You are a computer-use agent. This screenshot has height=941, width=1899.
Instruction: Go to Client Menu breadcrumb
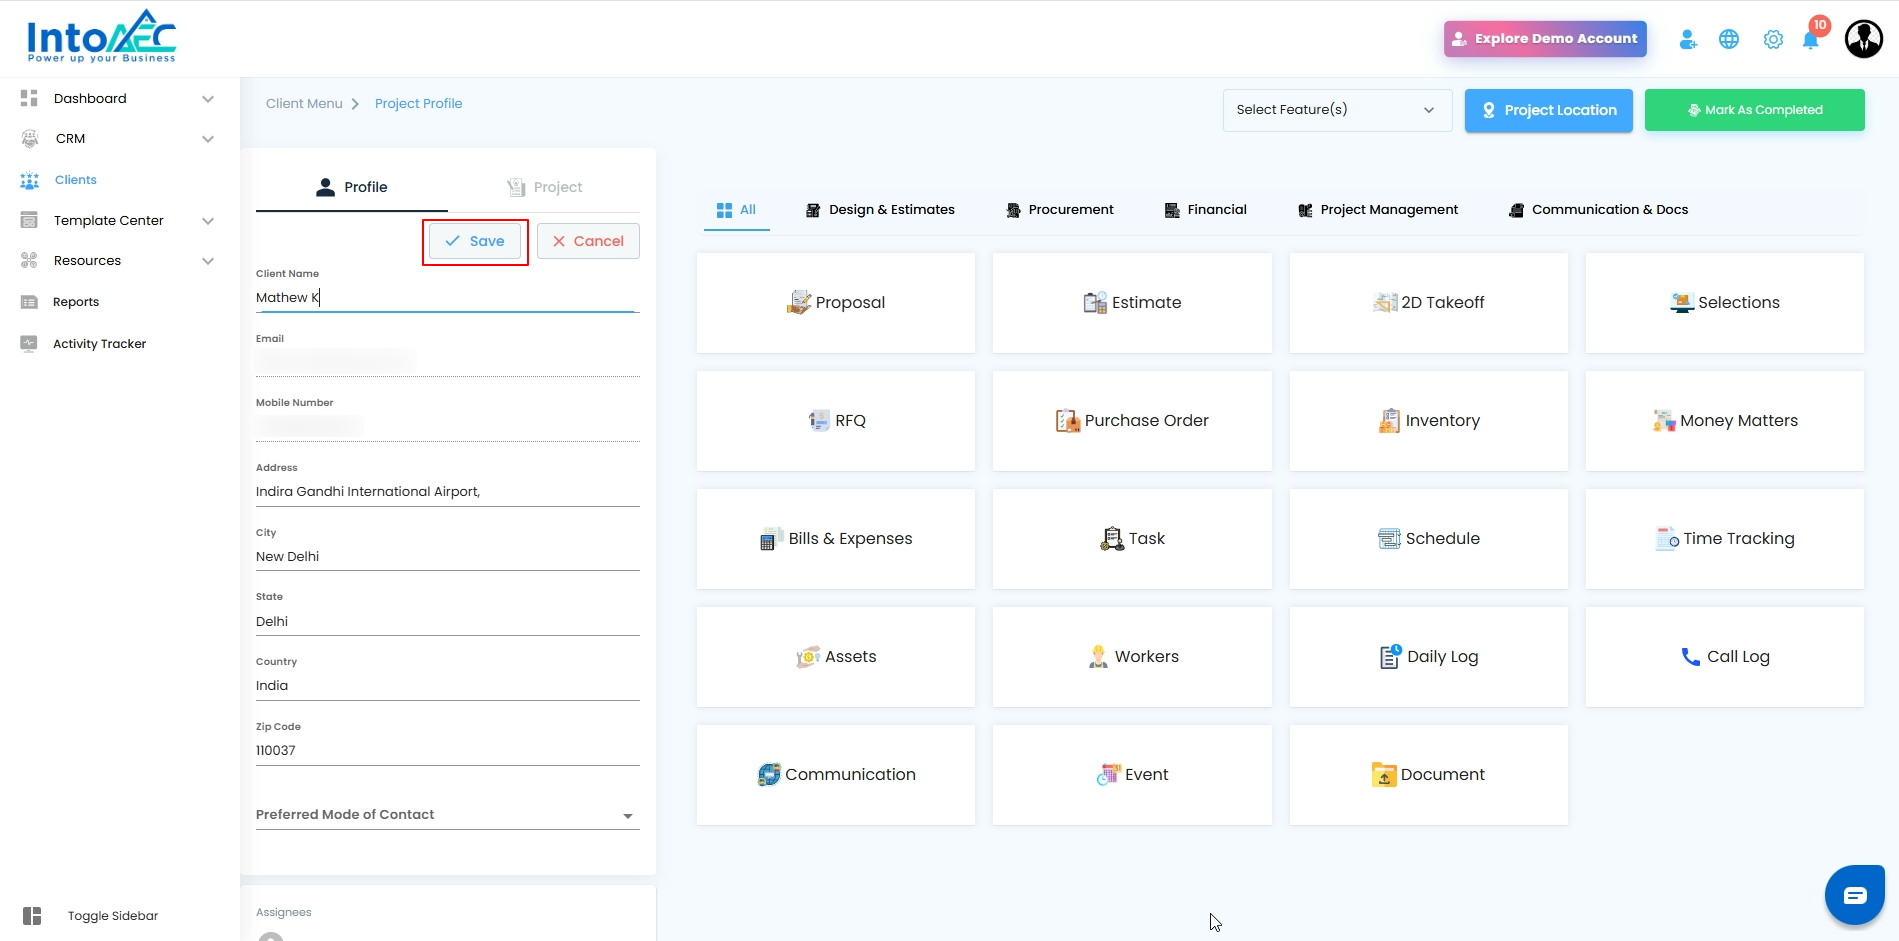click(x=304, y=104)
